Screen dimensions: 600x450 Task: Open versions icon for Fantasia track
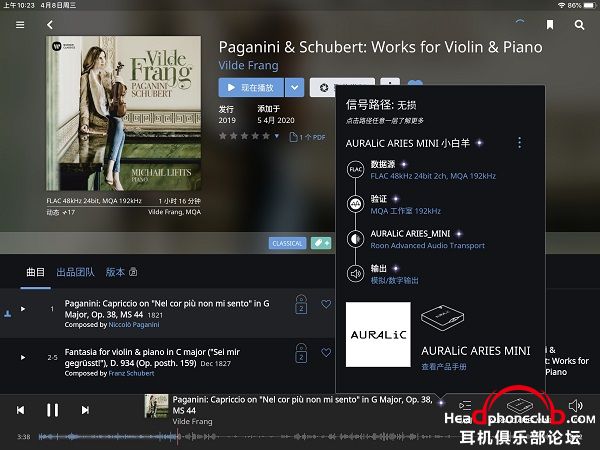(x=301, y=353)
